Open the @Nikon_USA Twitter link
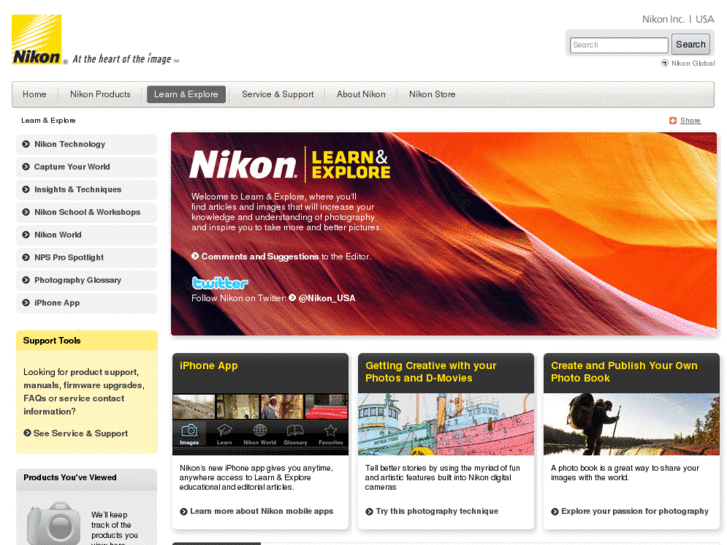Viewport: 727px width, 545px height. (x=327, y=298)
